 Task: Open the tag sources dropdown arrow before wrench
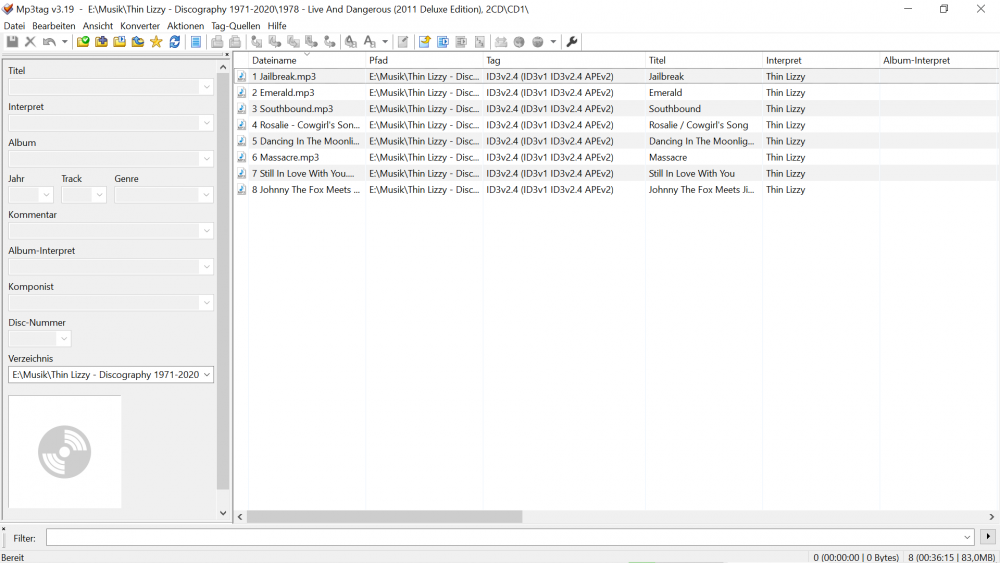tap(553, 42)
